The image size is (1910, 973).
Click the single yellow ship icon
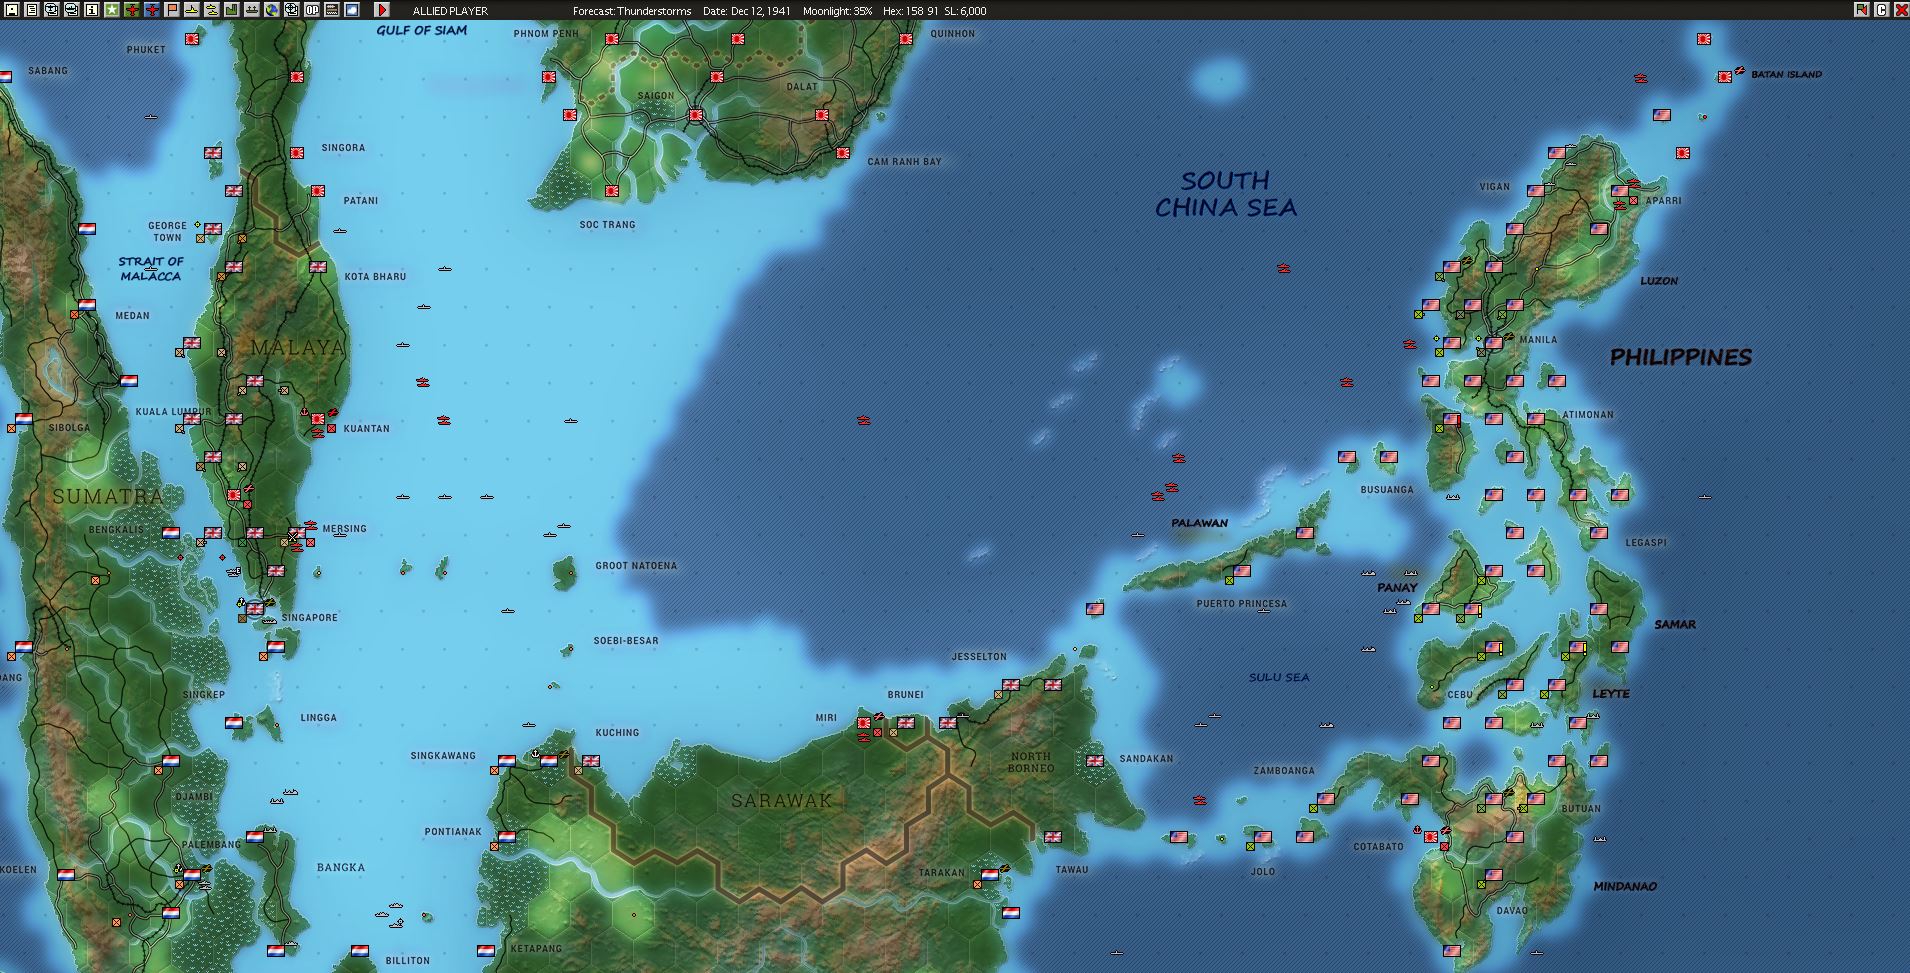click(192, 10)
